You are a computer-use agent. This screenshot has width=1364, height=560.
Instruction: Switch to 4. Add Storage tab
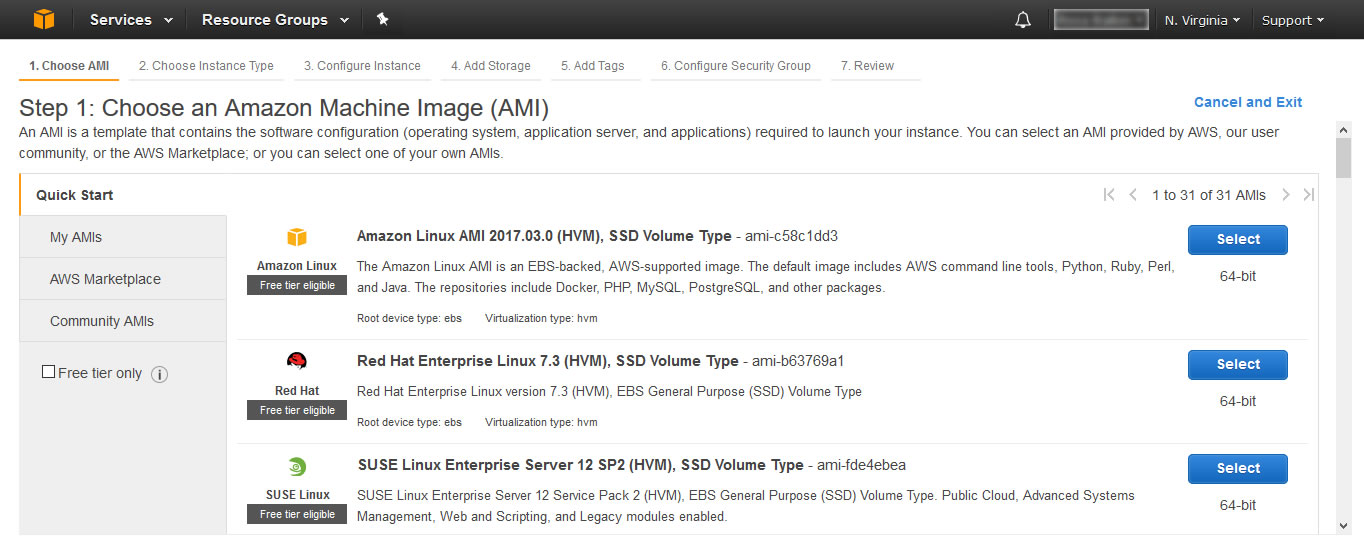[x=490, y=66]
